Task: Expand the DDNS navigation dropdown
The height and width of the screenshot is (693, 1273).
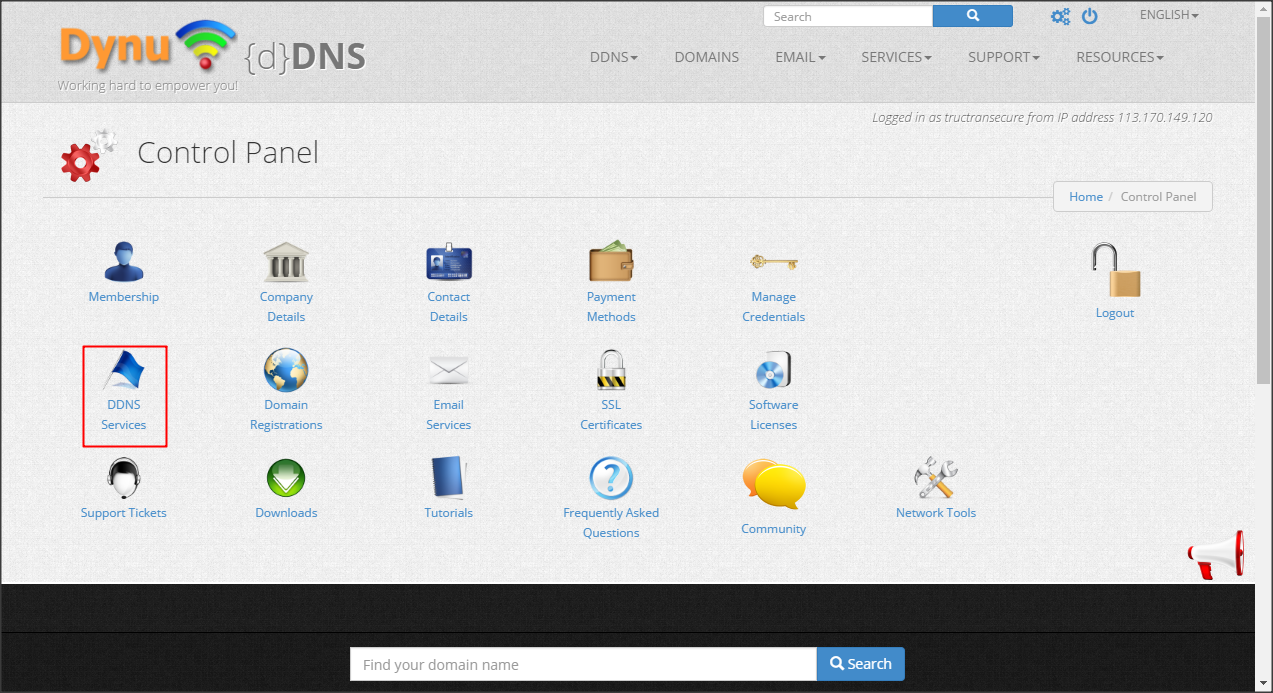Action: click(613, 57)
